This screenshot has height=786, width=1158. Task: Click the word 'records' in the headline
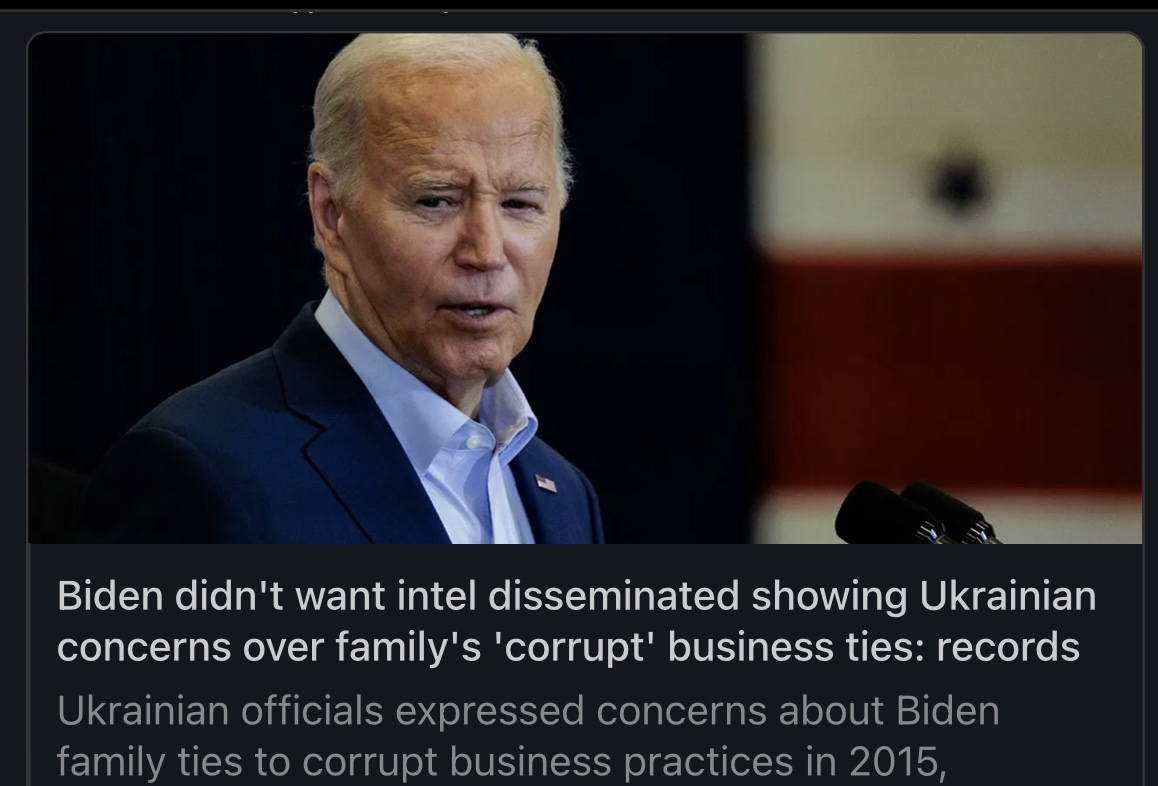click(x=1008, y=647)
